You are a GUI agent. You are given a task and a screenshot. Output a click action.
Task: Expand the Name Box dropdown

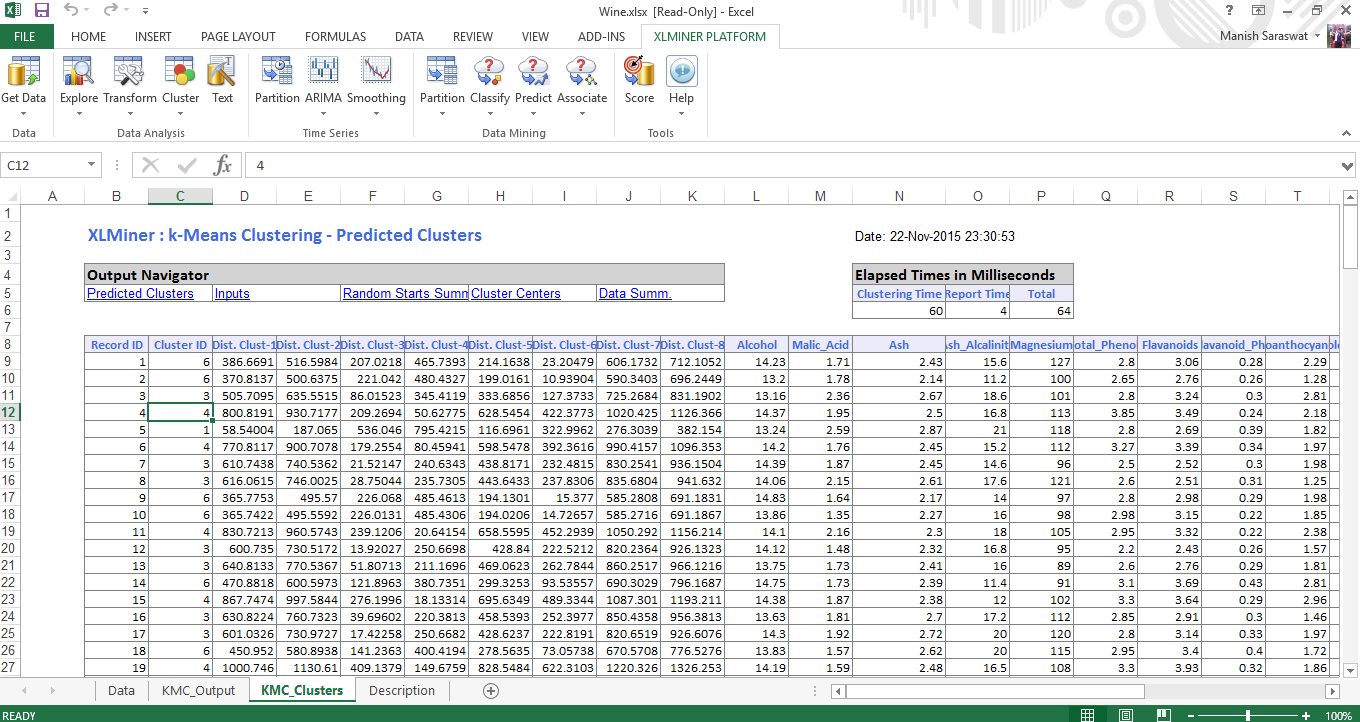[x=91, y=165]
